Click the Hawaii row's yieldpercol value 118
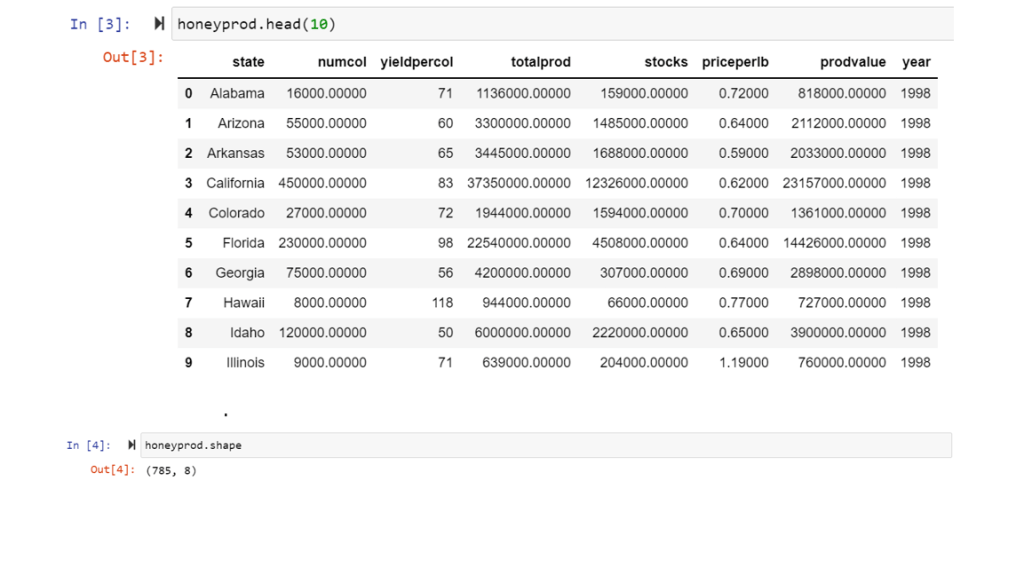This screenshot has width=1024, height=575. point(441,303)
